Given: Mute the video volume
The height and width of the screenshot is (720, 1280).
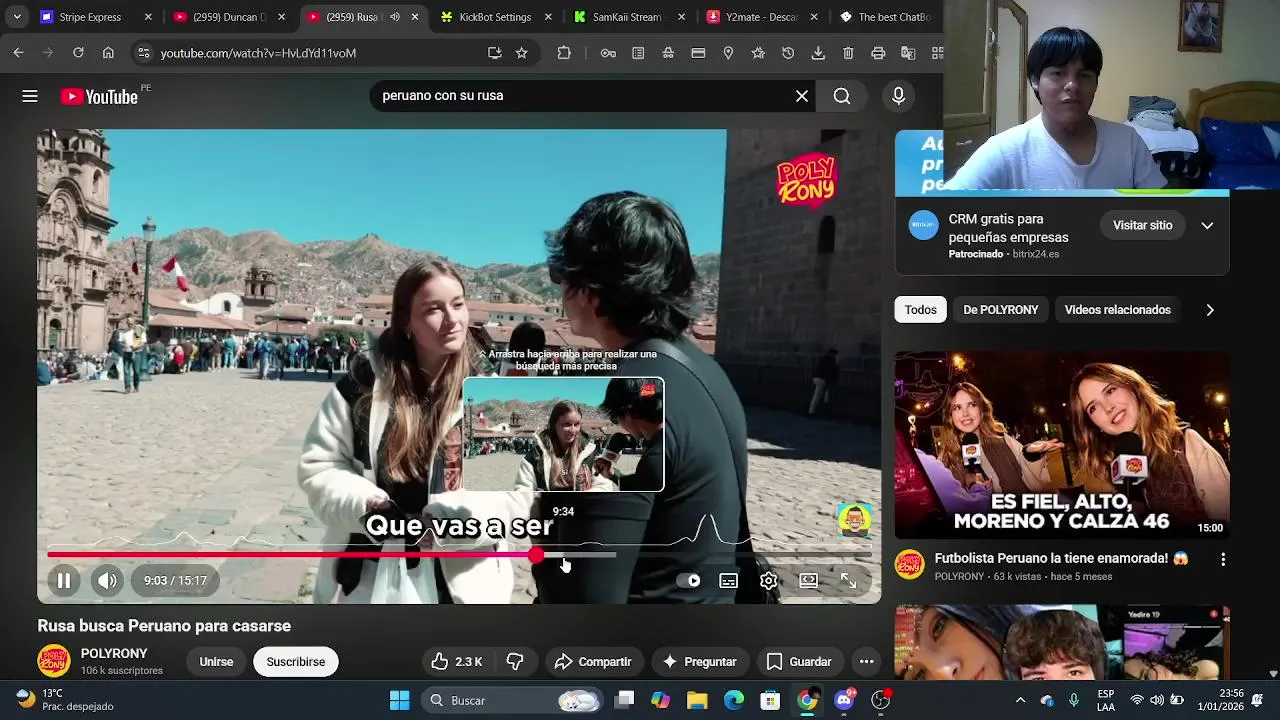Looking at the screenshot, I should pyautogui.click(x=107, y=580).
